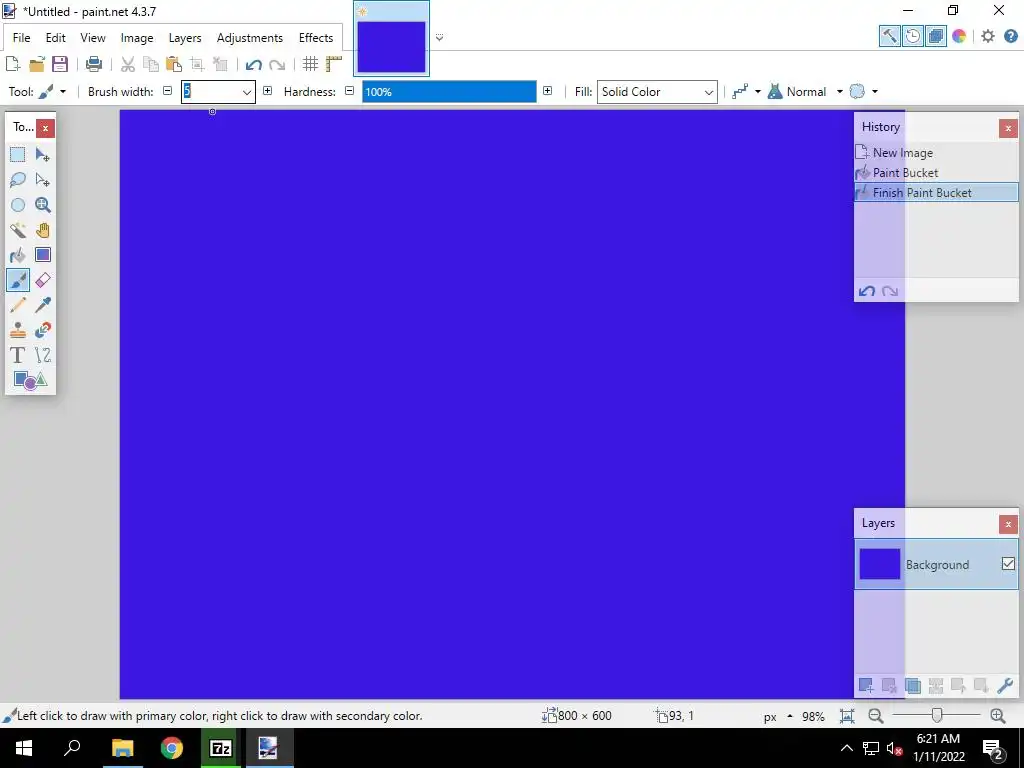The width and height of the screenshot is (1024, 768).
Task: Toggle the Colors window button
Action: (x=959, y=37)
